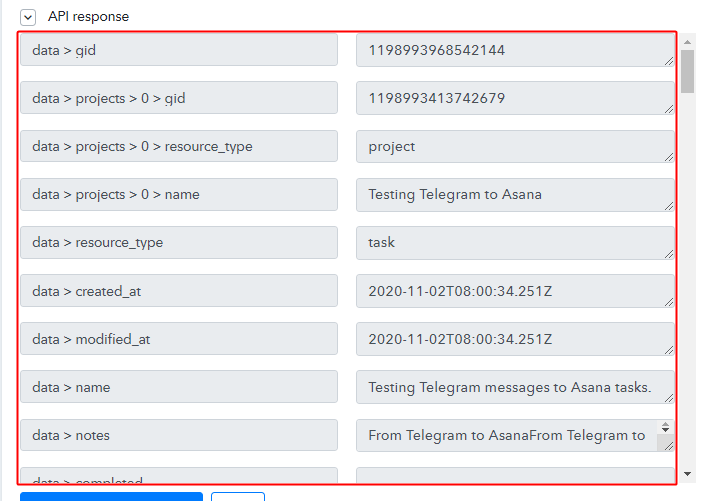Click the scrollbar's up arrow
726x501 pixels.
(688, 42)
